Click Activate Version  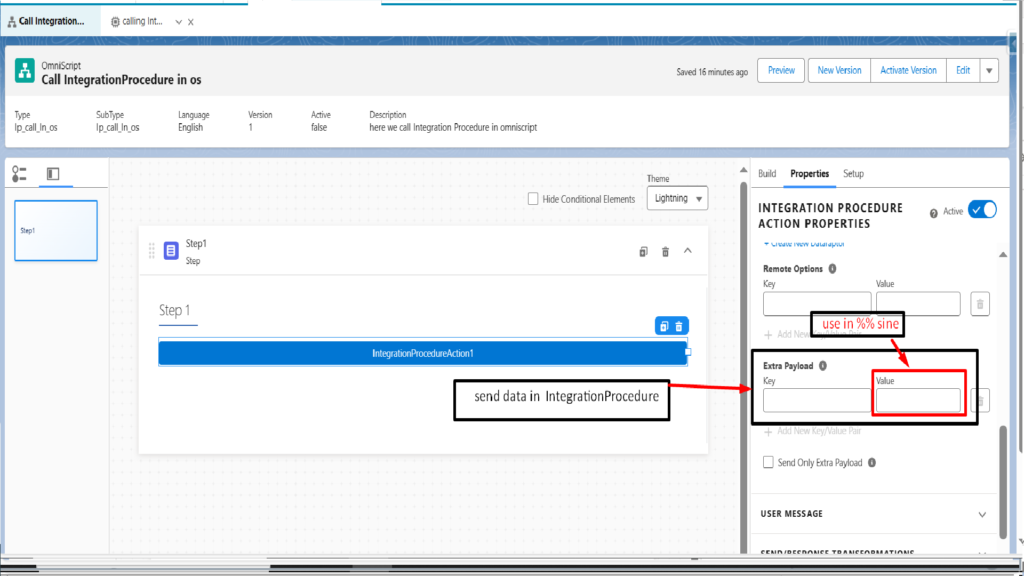pyautogui.click(x=908, y=71)
